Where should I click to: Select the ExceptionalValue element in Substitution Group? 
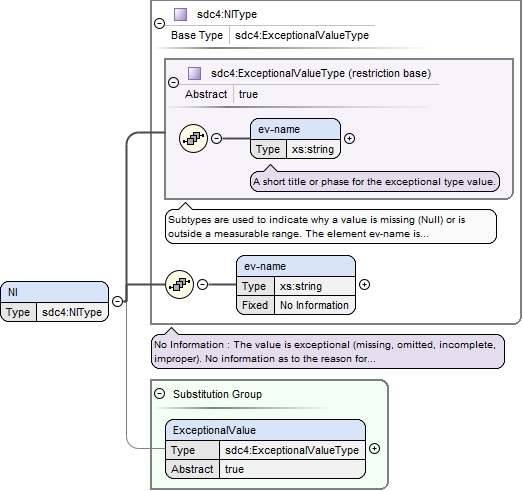click(266, 449)
